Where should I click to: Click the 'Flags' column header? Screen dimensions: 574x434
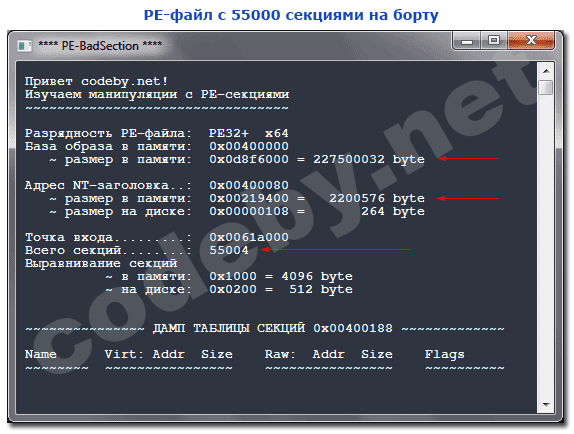coord(444,355)
